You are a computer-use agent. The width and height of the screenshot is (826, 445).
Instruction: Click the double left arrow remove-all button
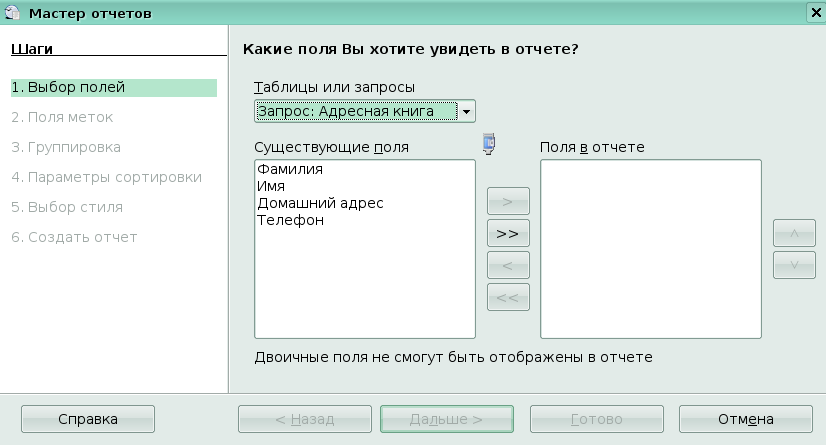point(507,297)
